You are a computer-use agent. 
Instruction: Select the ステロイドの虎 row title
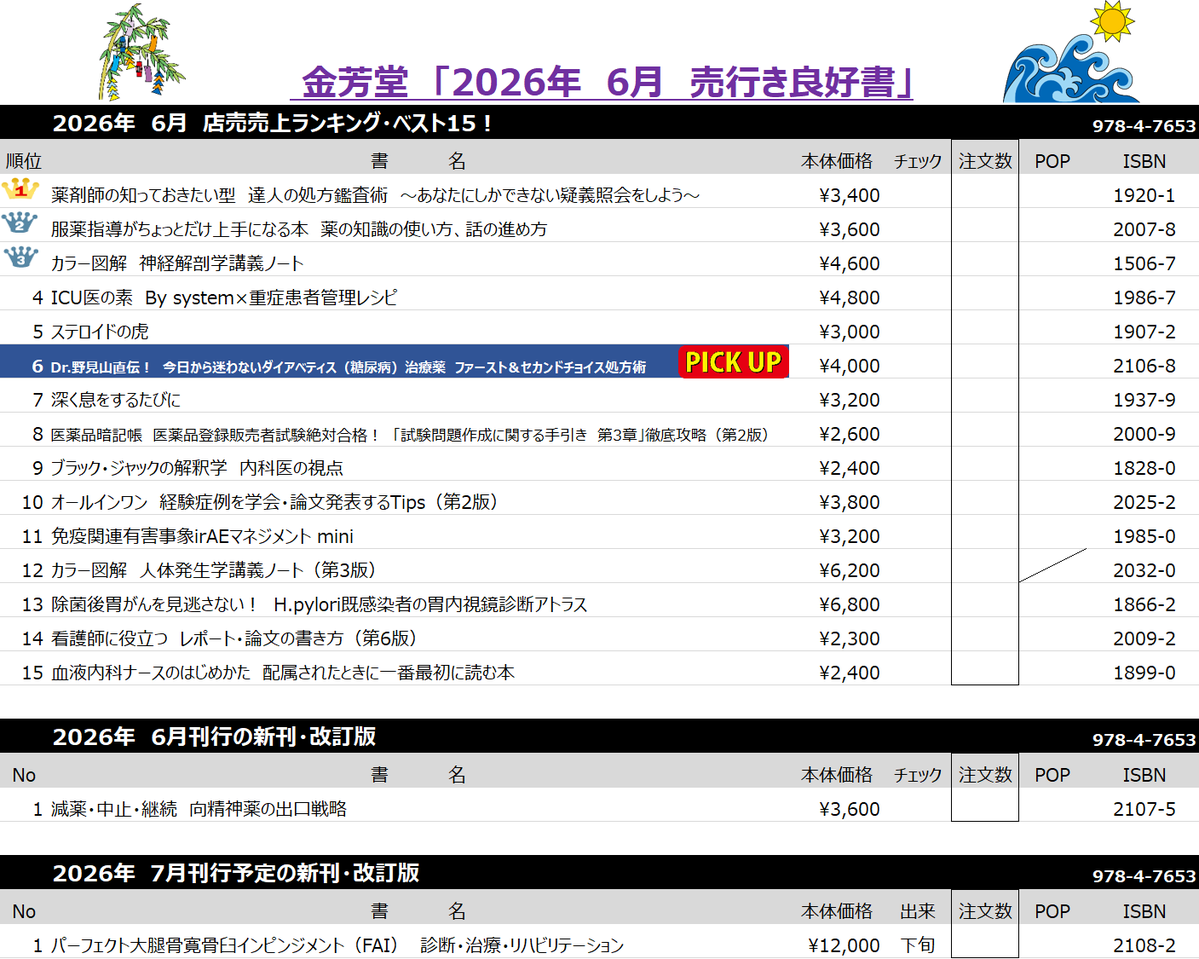pyautogui.click(x=99, y=332)
